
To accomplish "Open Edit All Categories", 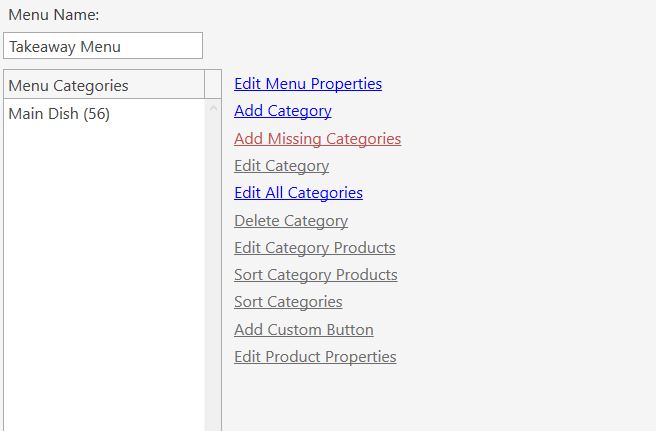I will point(298,193).
